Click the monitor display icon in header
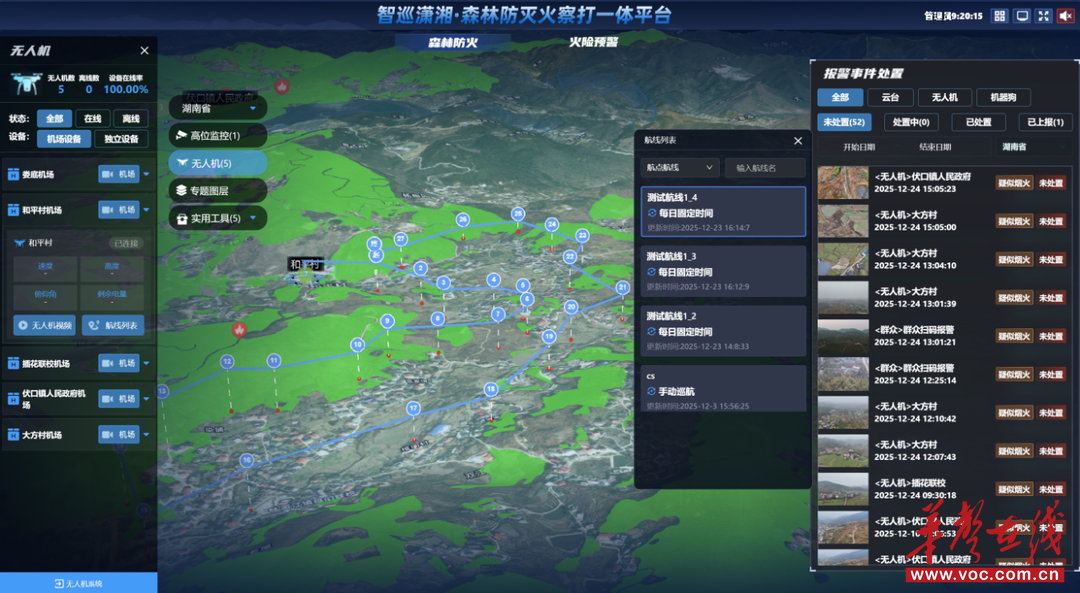Image resolution: width=1080 pixels, height=593 pixels. [1022, 15]
